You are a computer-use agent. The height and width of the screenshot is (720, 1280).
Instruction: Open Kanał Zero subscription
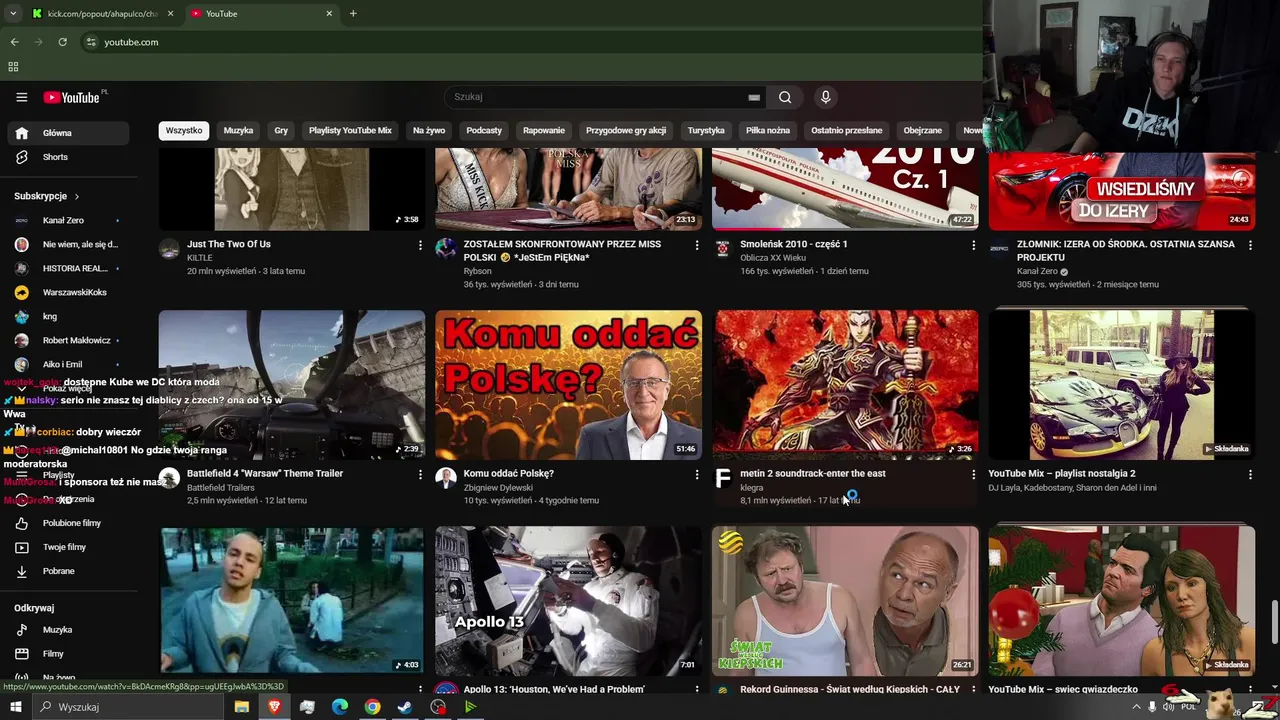(68, 220)
